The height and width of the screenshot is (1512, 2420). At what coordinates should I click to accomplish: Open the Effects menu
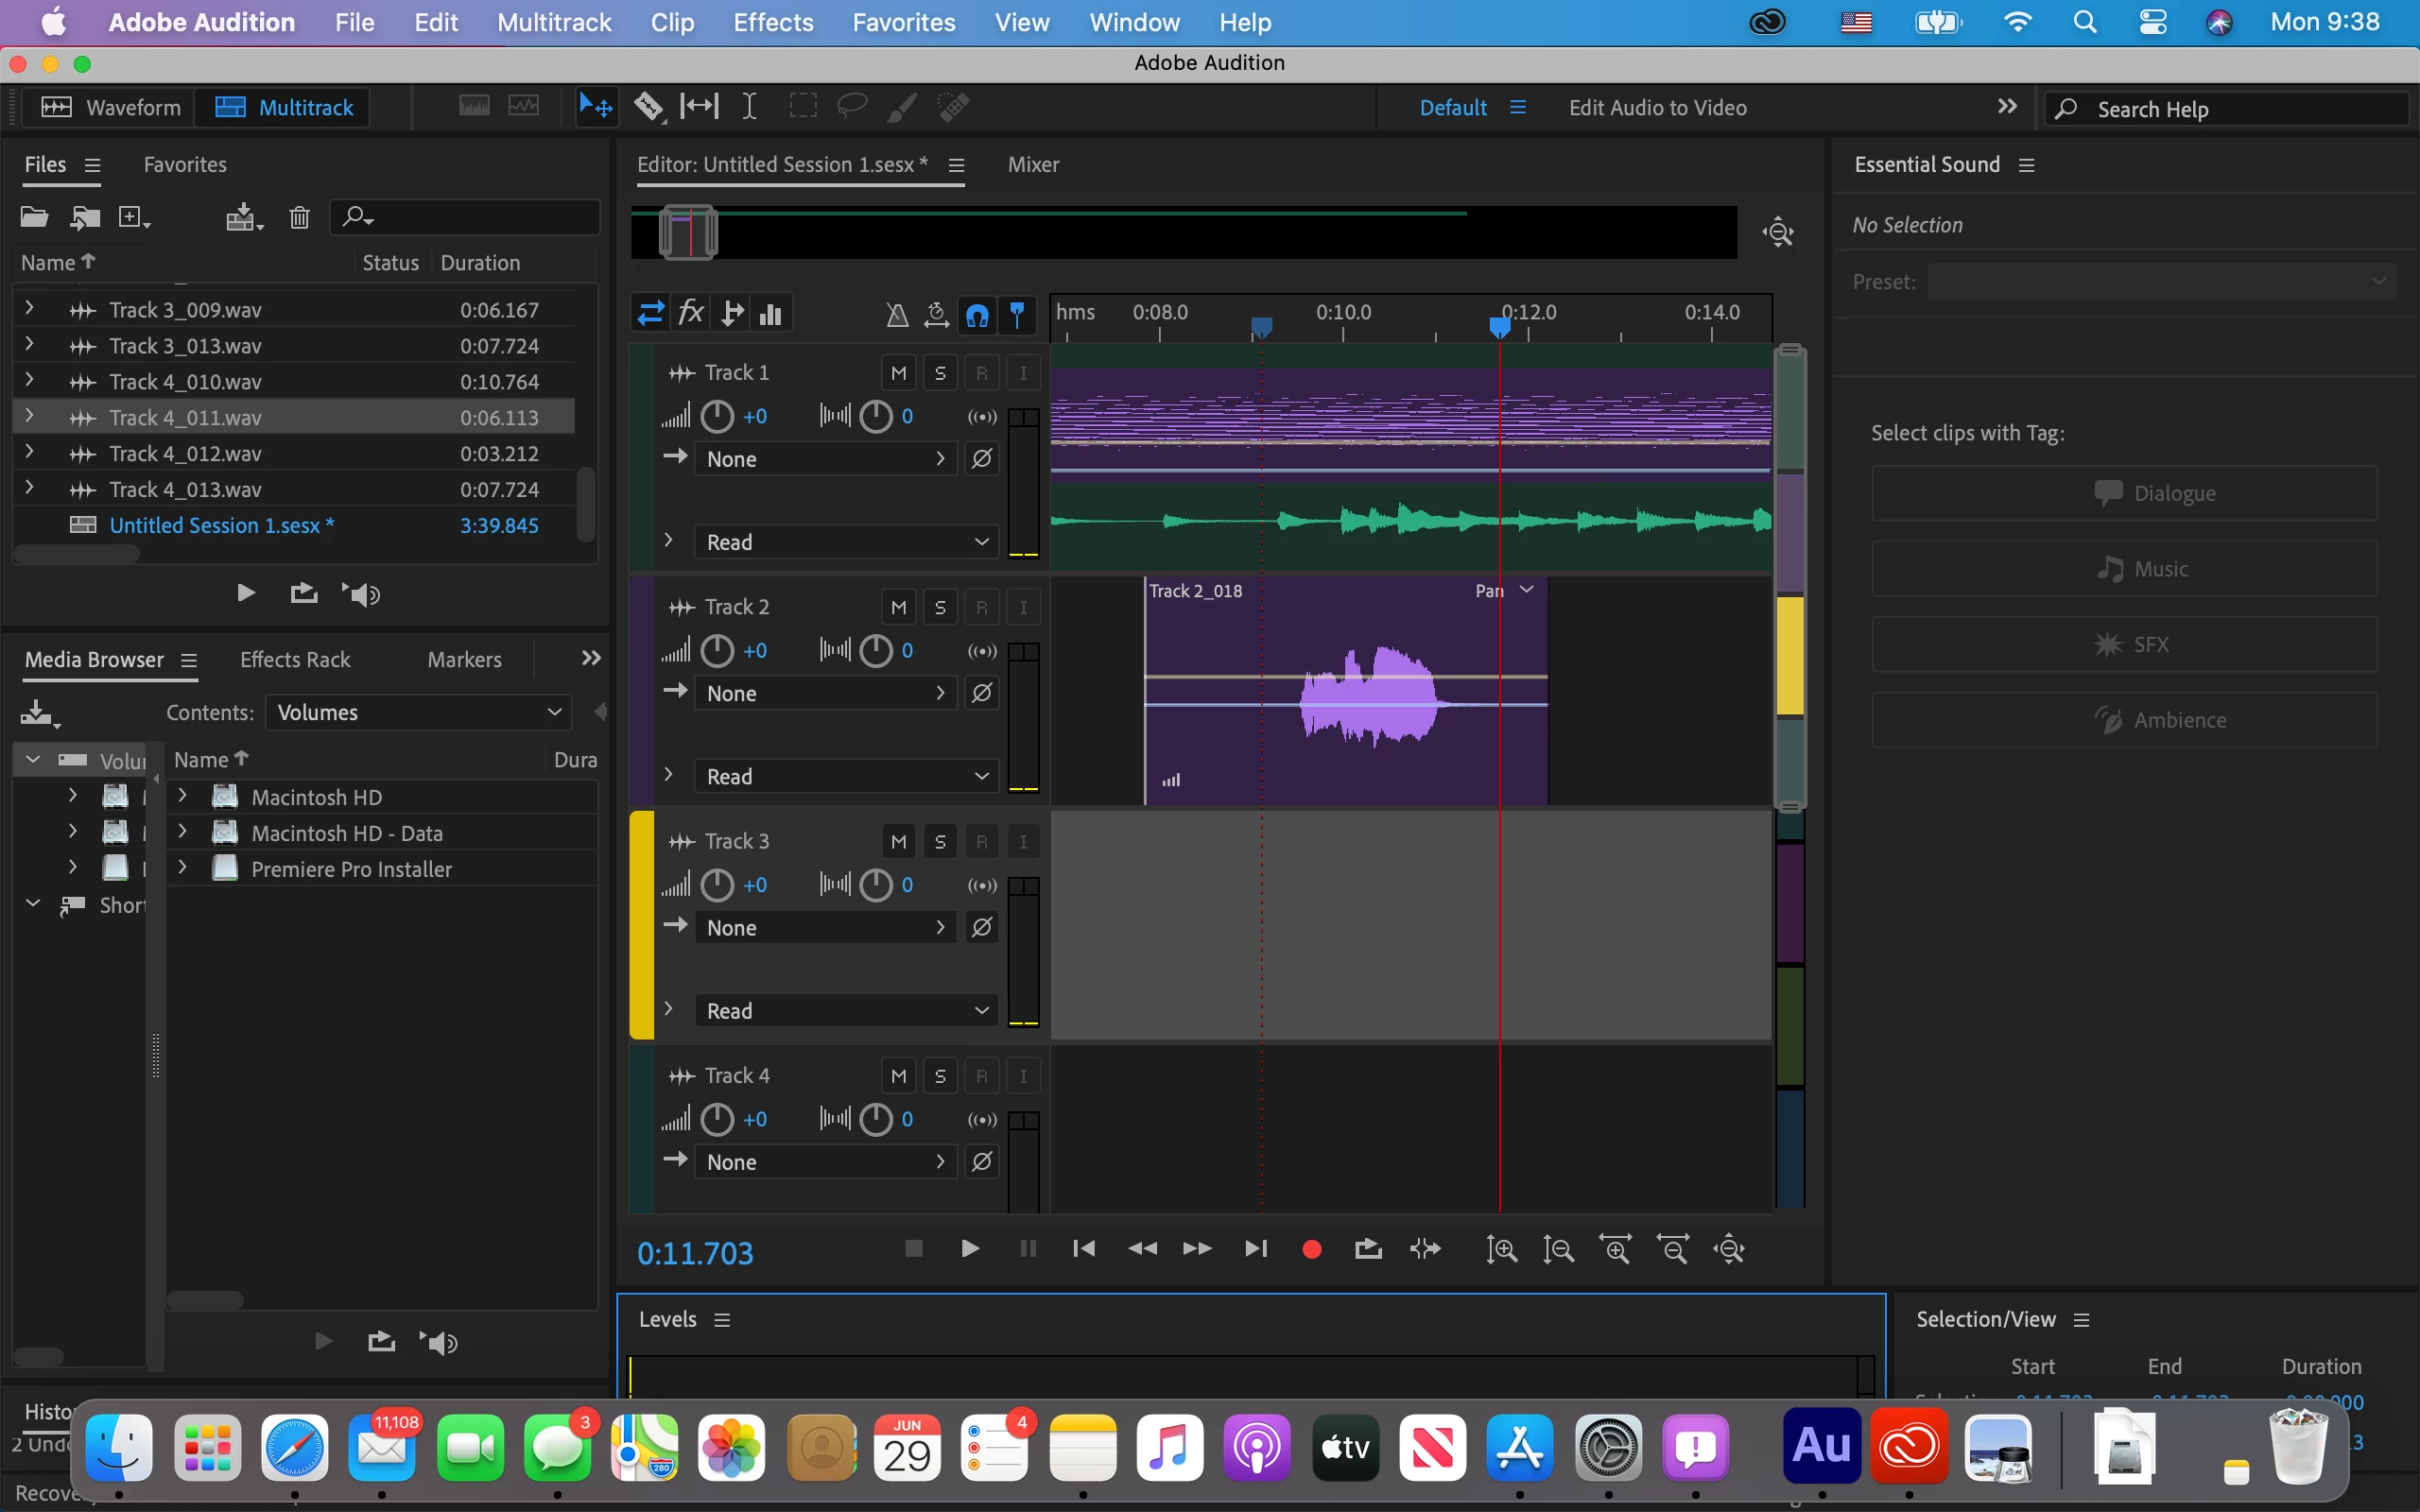pos(772,22)
